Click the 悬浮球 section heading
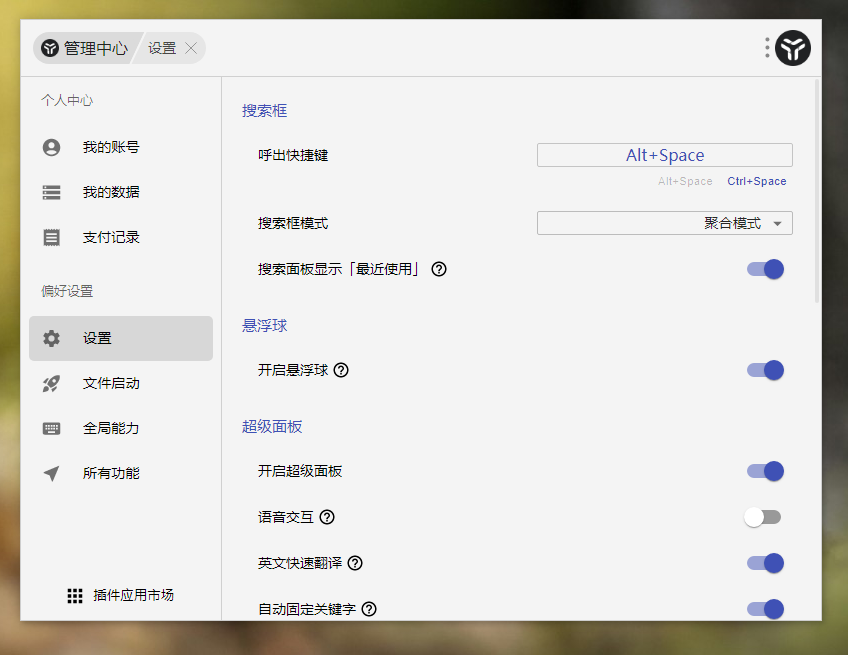Screen dimensions: 848x655 coord(264,326)
